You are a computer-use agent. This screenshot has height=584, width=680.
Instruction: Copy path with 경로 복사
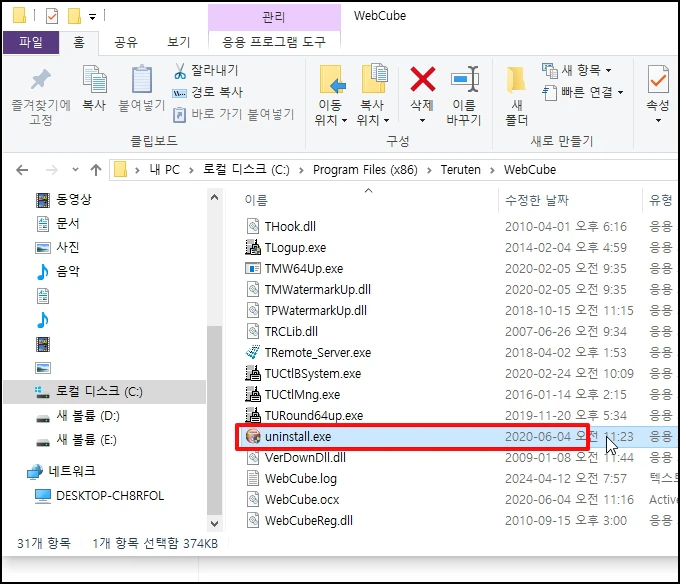pyautogui.click(x=208, y=92)
